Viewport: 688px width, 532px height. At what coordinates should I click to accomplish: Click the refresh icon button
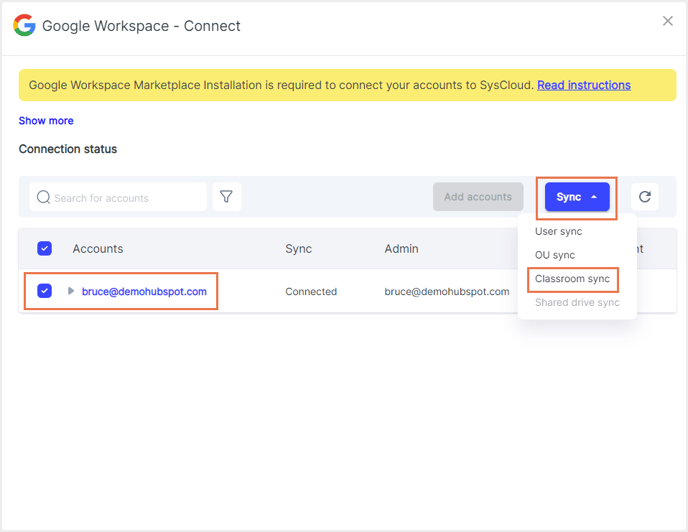645,197
